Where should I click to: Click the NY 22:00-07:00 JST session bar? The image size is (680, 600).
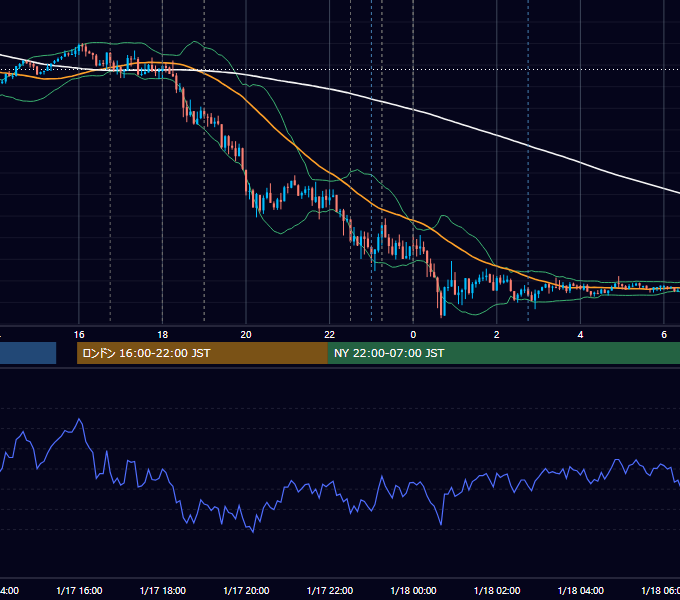click(503, 353)
